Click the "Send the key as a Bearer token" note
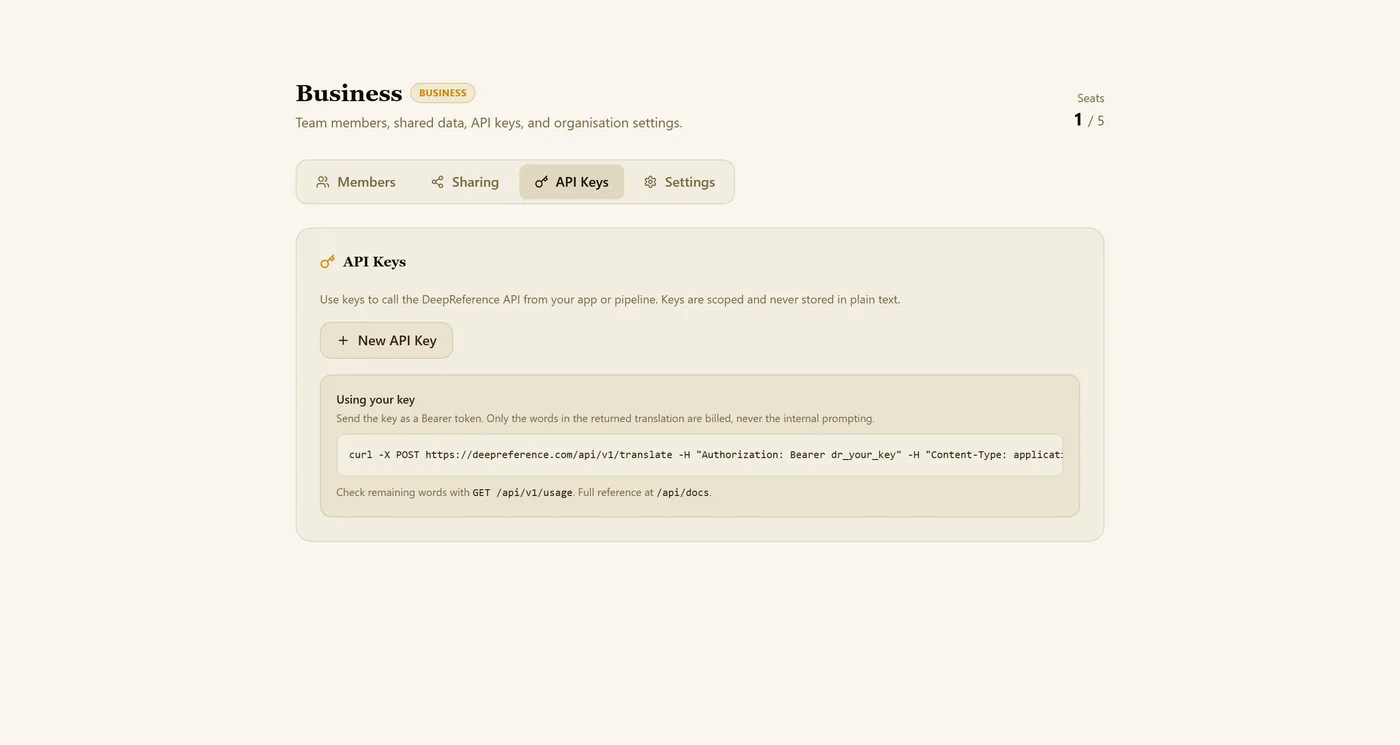This screenshot has height=745, width=1400. tap(605, 419)
